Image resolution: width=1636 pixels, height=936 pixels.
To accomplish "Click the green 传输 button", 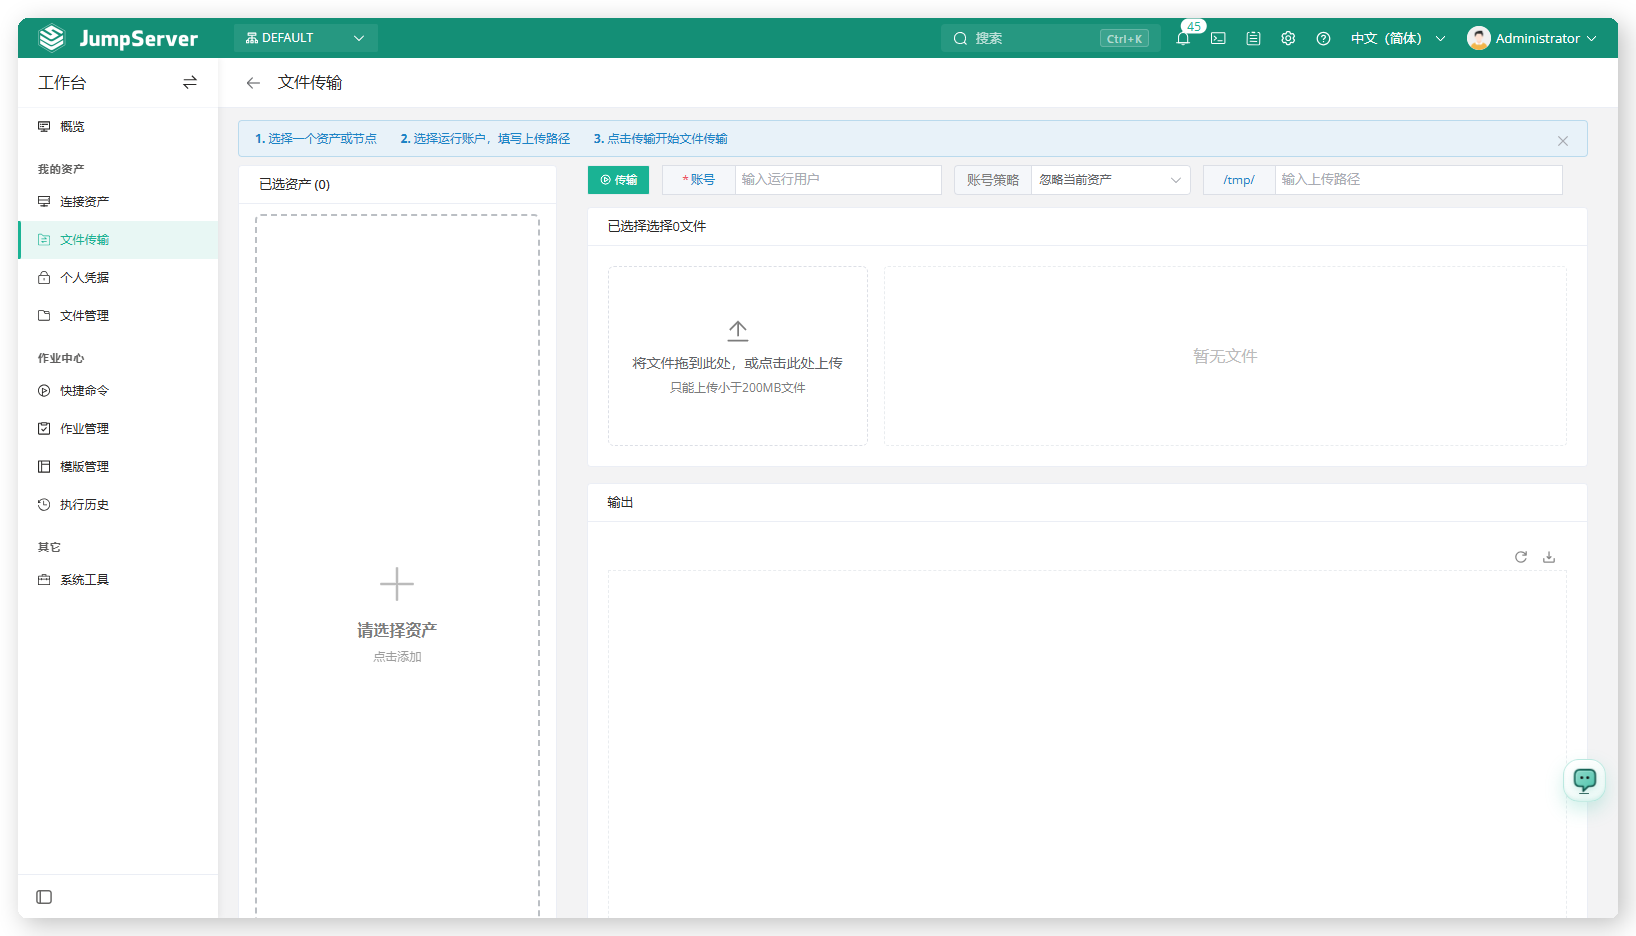I will pos(618,180).
